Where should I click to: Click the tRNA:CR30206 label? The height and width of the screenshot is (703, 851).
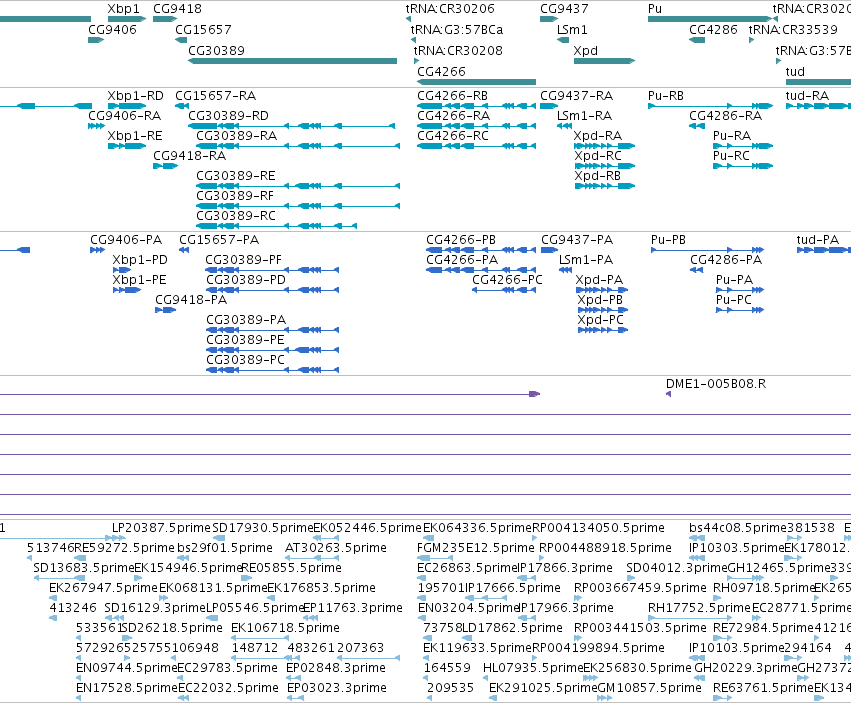pyautogui.click(x=450, y=9)
